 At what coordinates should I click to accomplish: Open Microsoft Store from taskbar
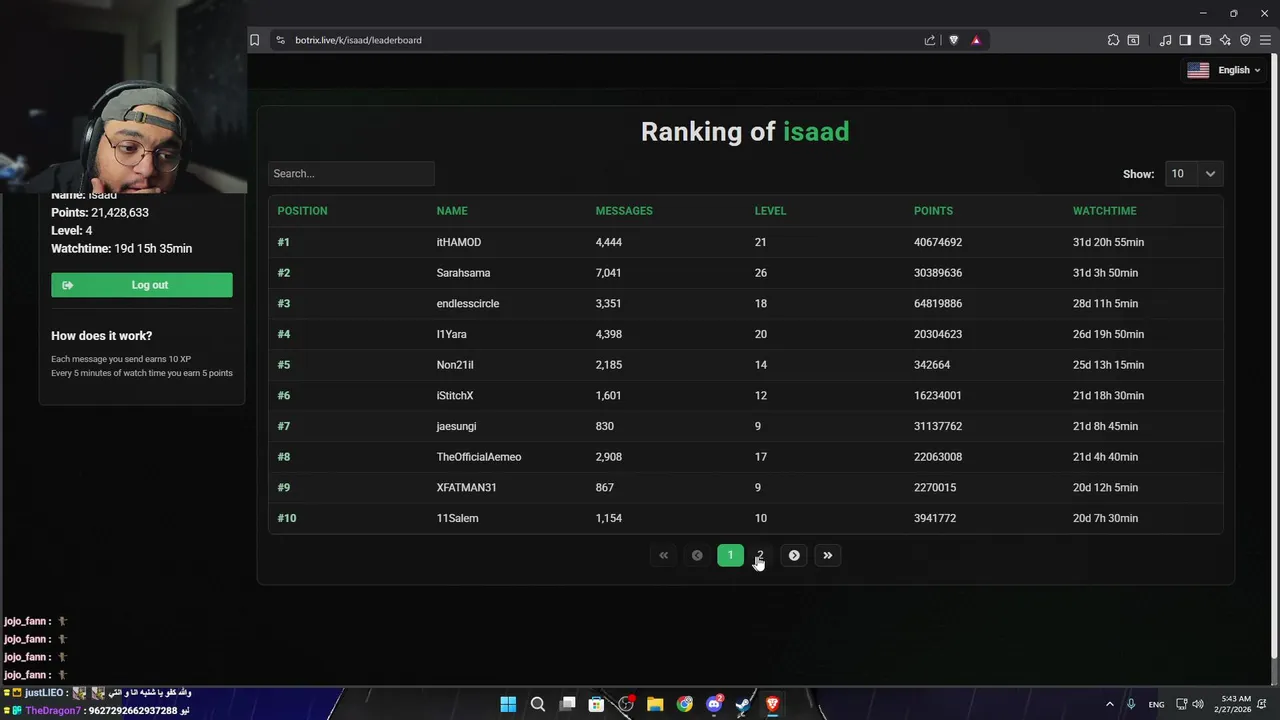(597, 704)
